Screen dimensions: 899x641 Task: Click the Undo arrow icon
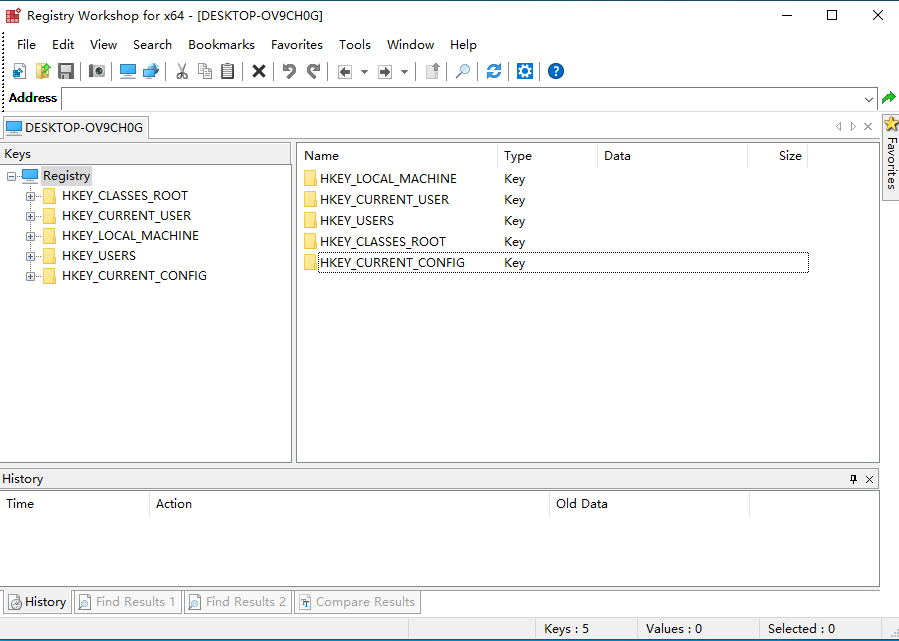289,71
